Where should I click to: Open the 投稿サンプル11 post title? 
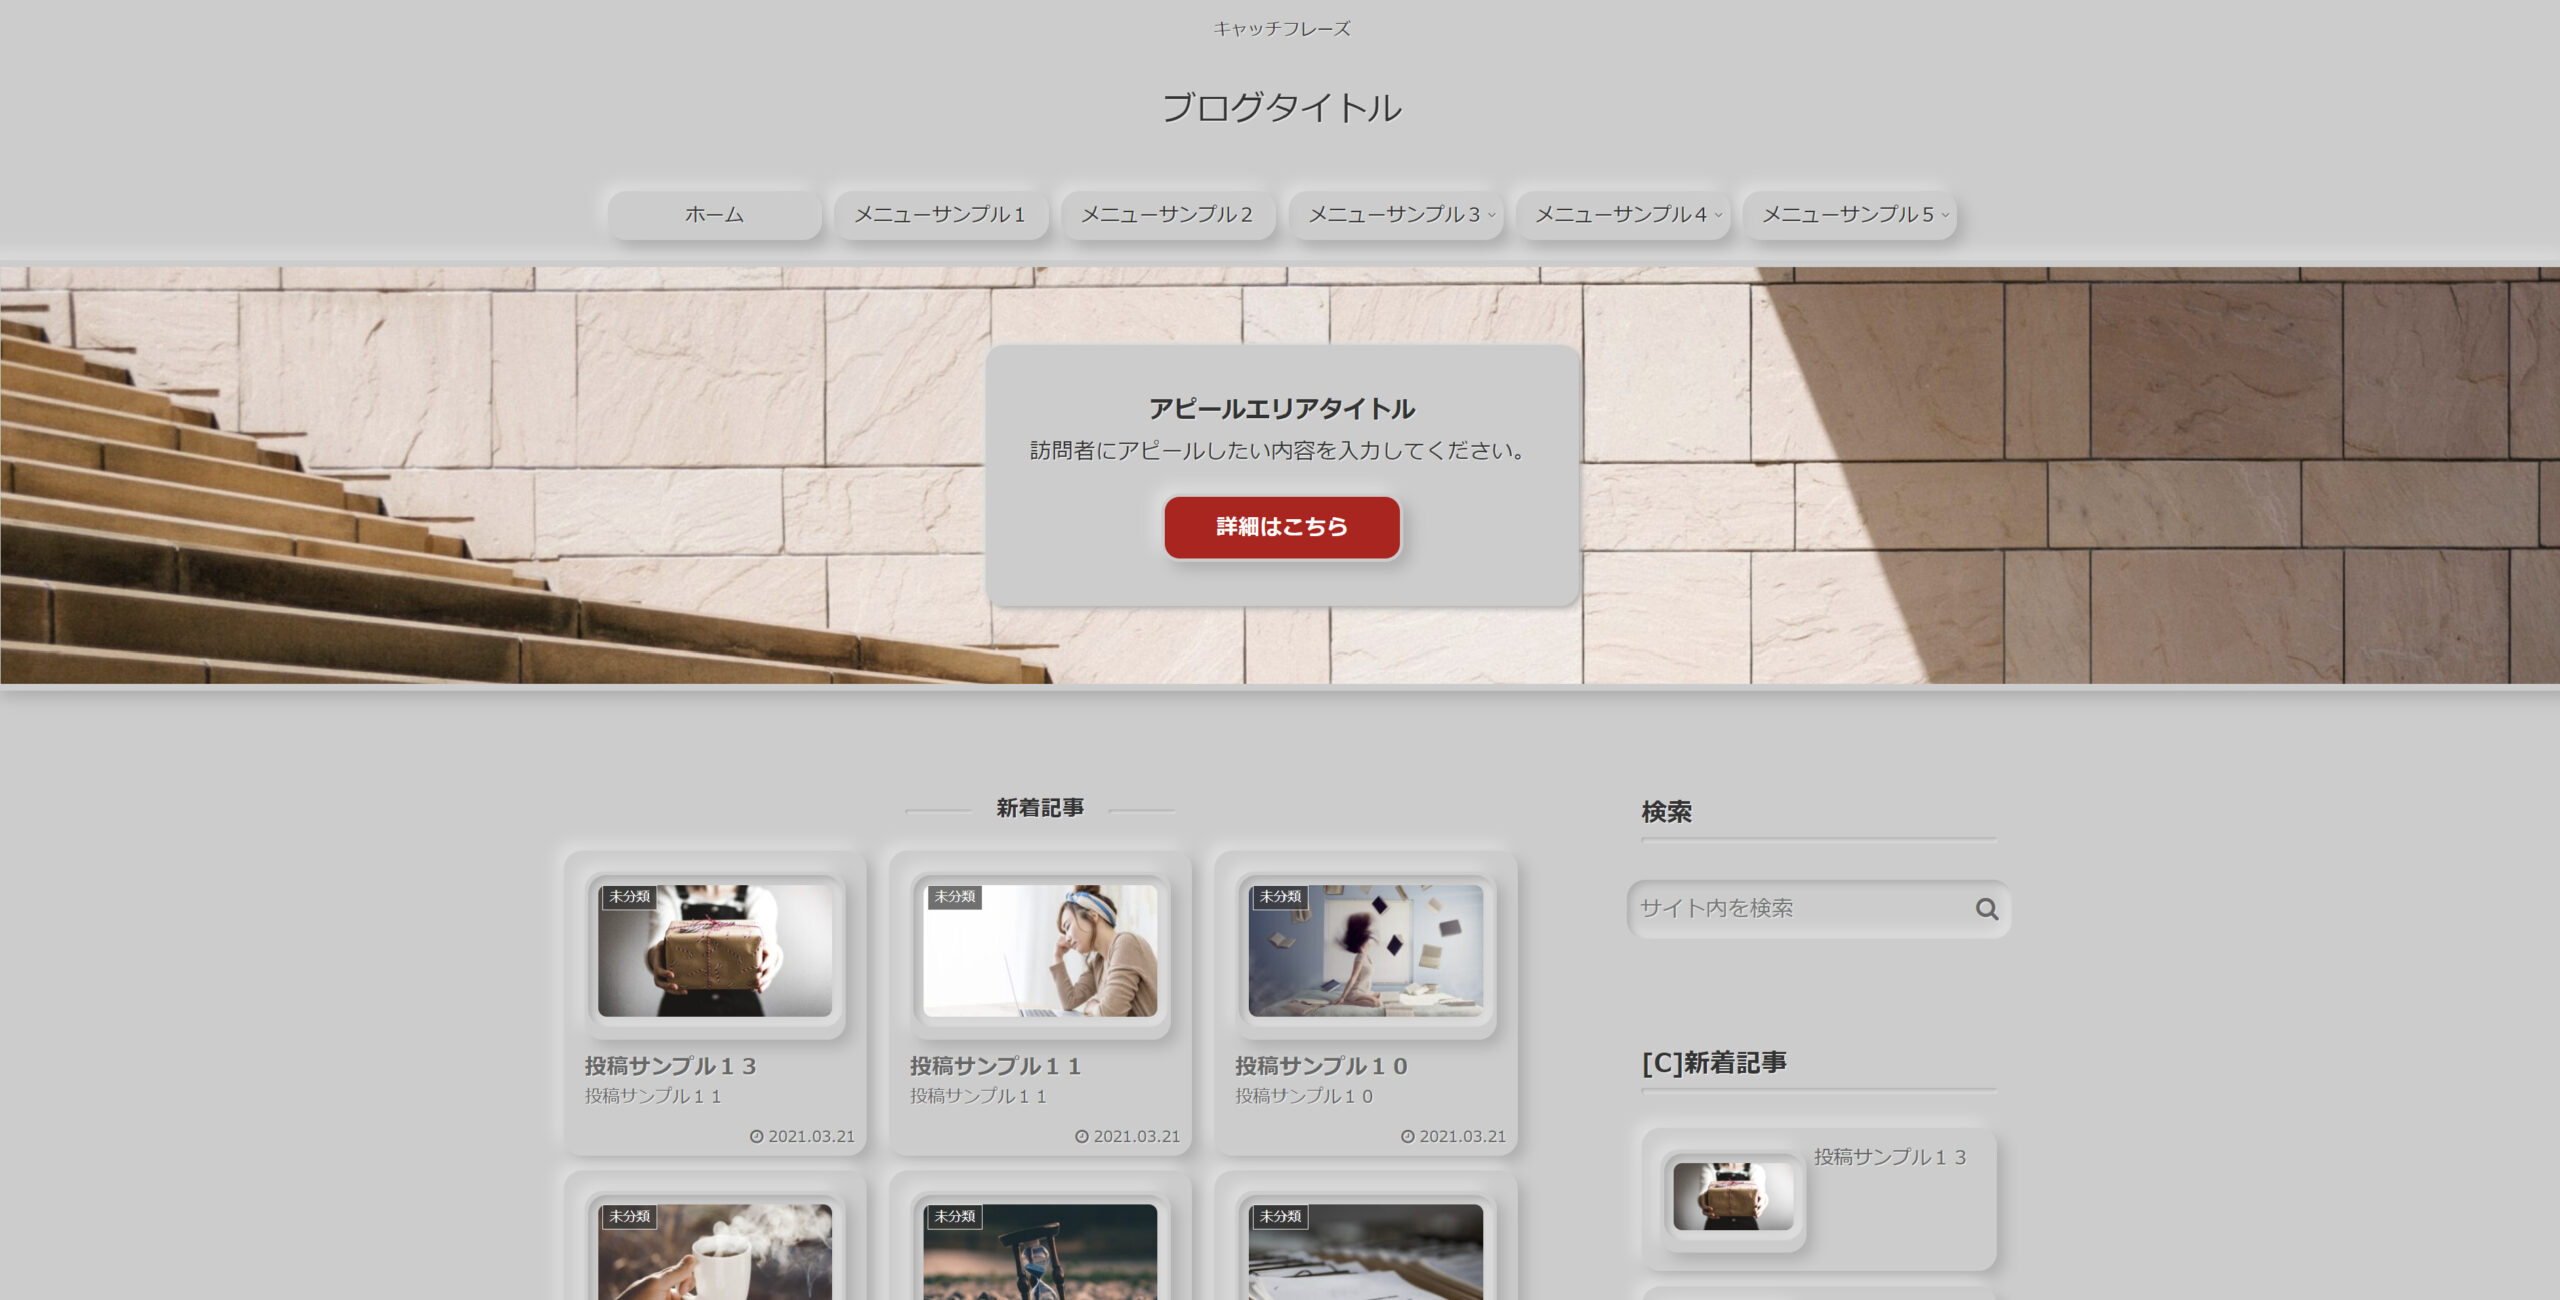click(995, 1066)
